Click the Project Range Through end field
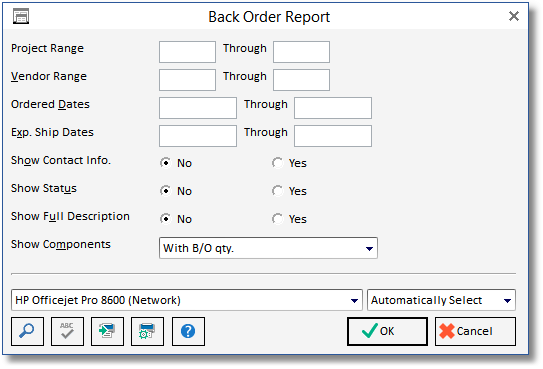543x369 pixels. click(x=301, y=52)
